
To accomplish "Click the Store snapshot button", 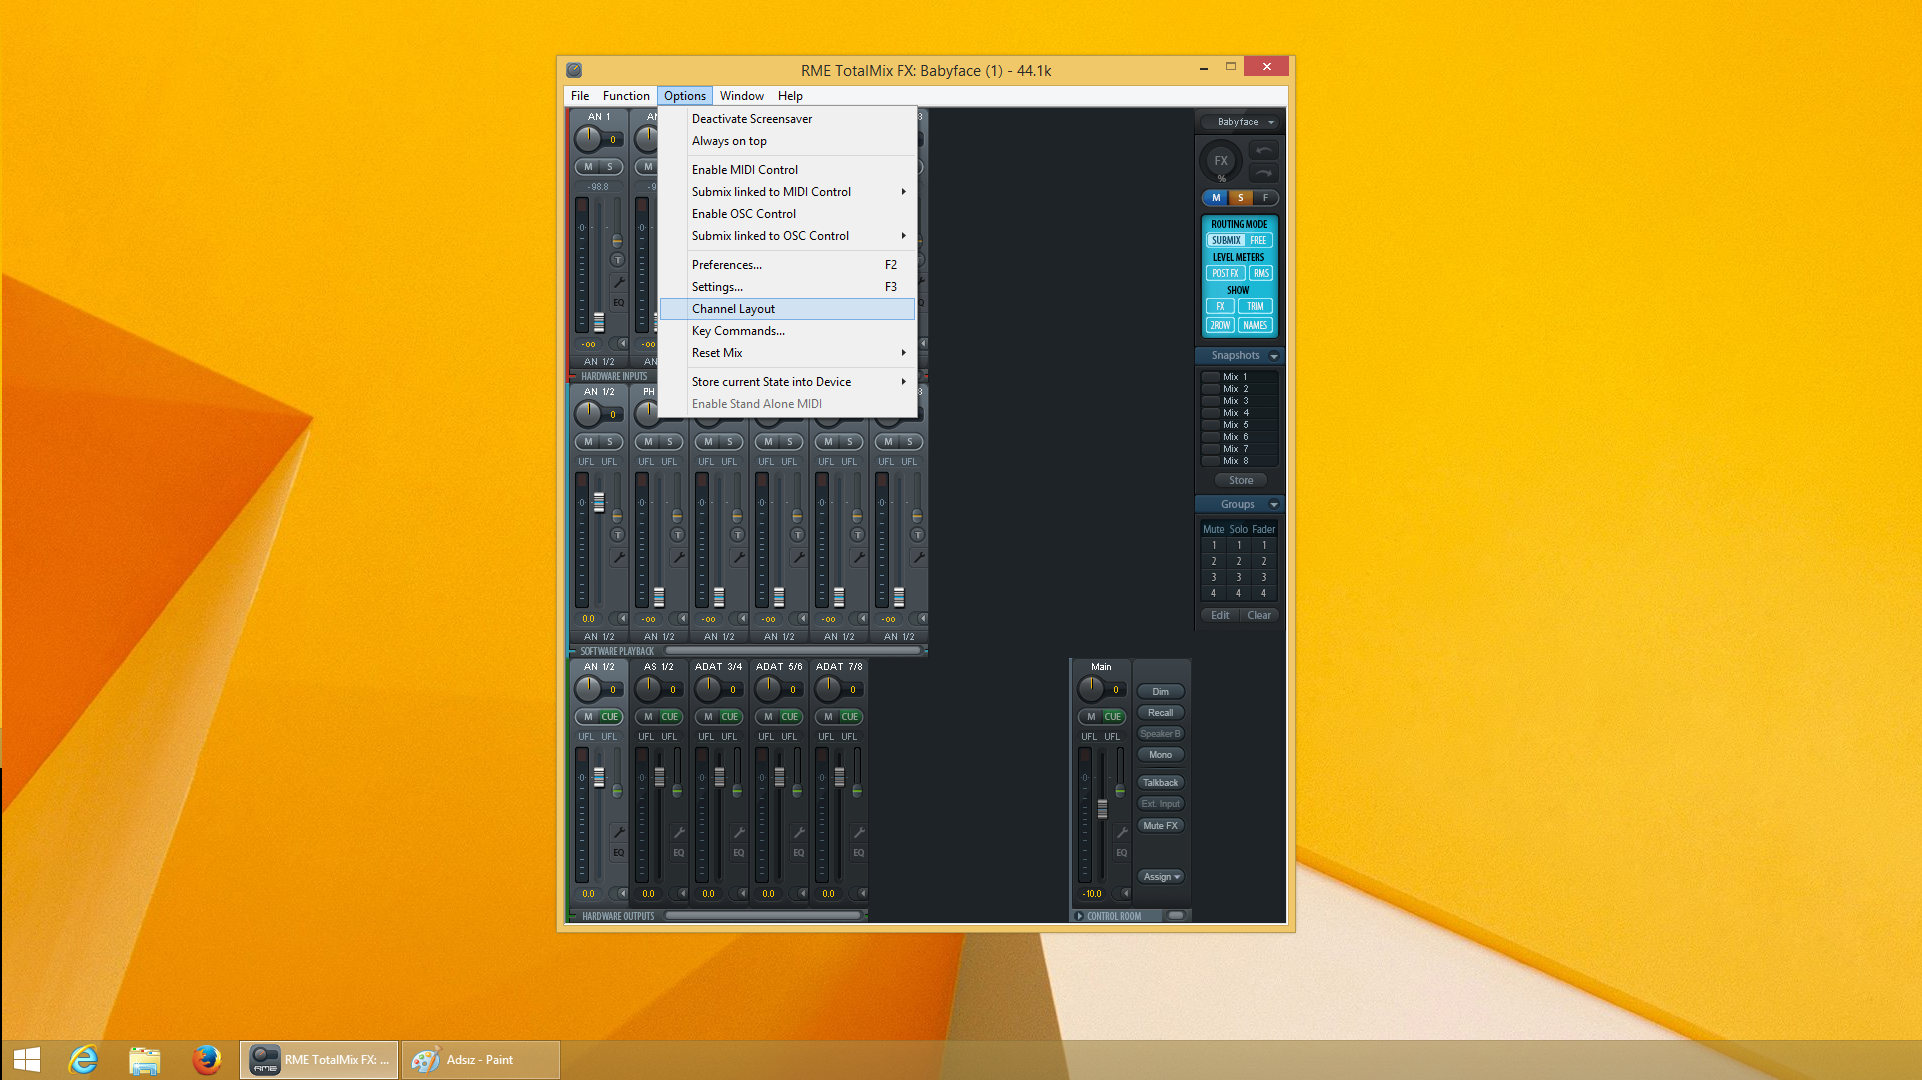I will point(1240,480).
